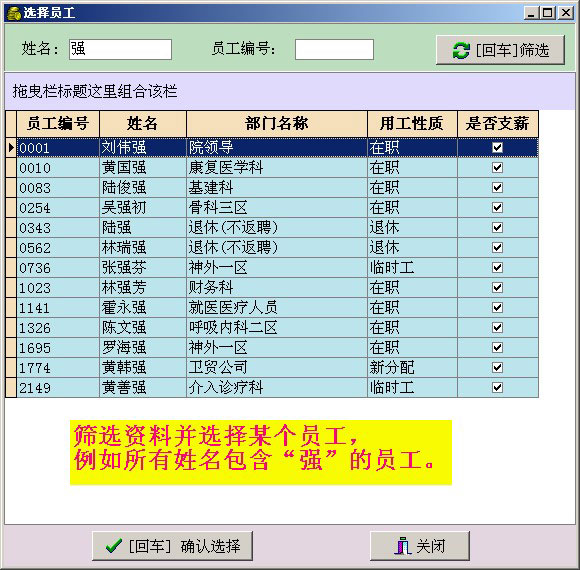Toggle 是否支薪 checkbox for 张强芬
This screenshot has height=570, width=580.
[x=498, y=267]
